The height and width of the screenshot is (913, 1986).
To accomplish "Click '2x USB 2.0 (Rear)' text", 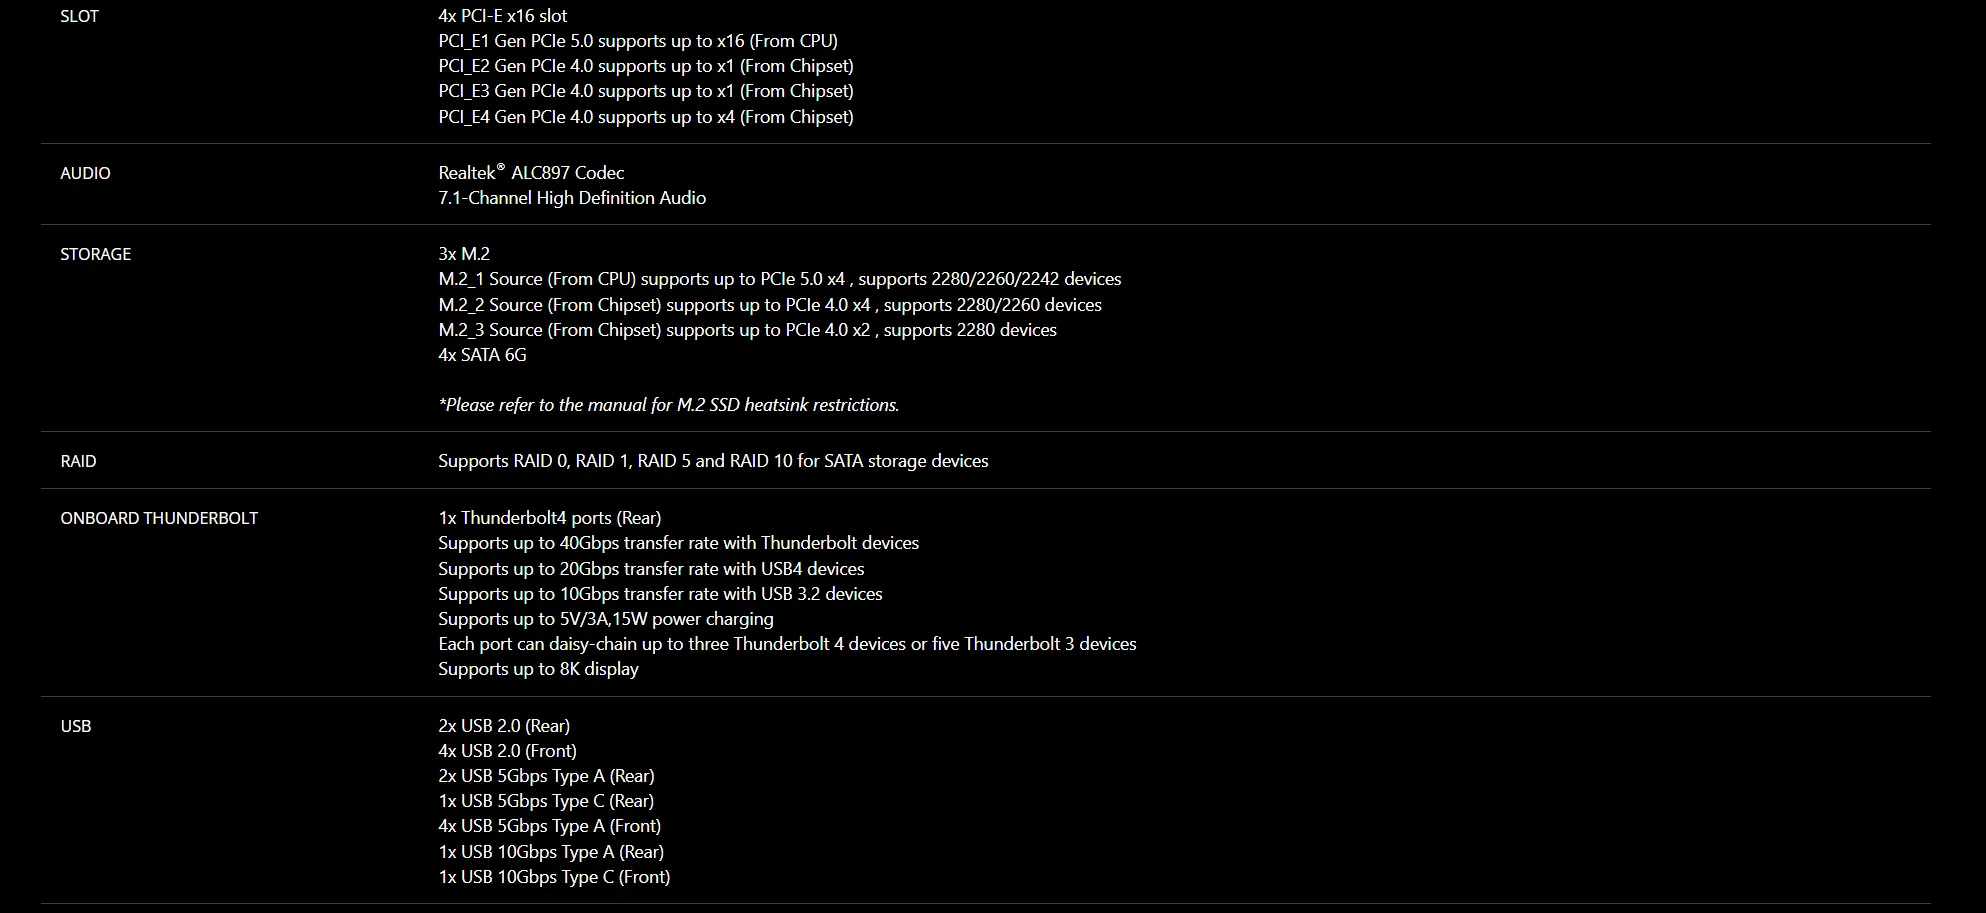I will tap(503, 726).
